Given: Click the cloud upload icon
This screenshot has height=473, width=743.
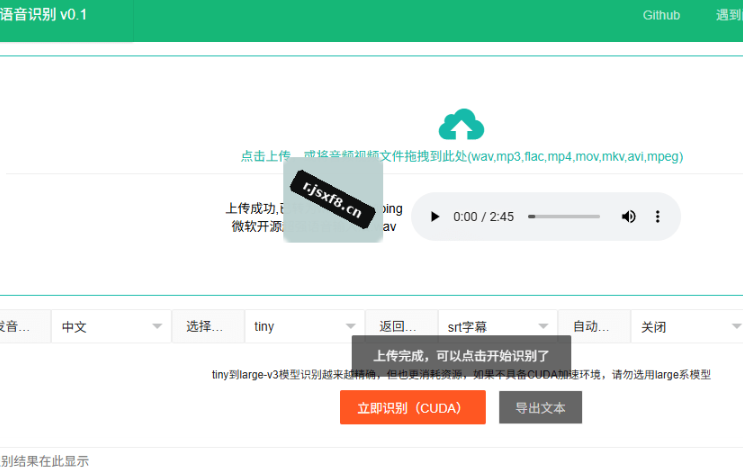Looking at the screenshot, I should click(x=461, y=124).
